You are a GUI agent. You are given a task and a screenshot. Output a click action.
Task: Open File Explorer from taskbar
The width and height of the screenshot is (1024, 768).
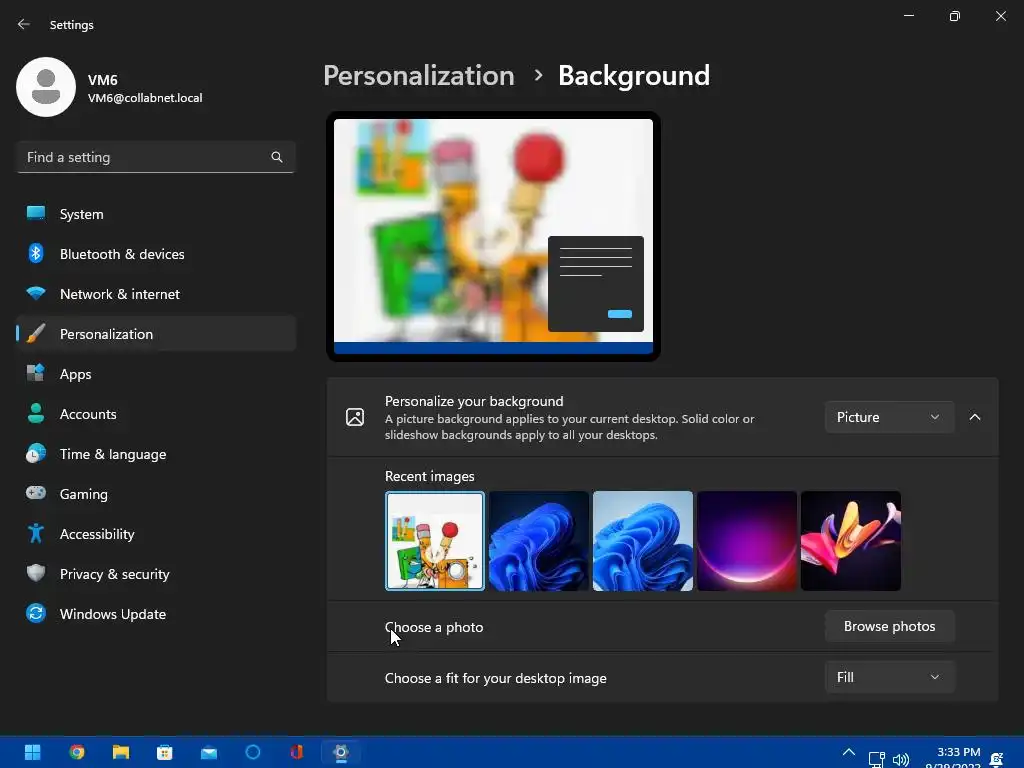[x=121, y=752]
